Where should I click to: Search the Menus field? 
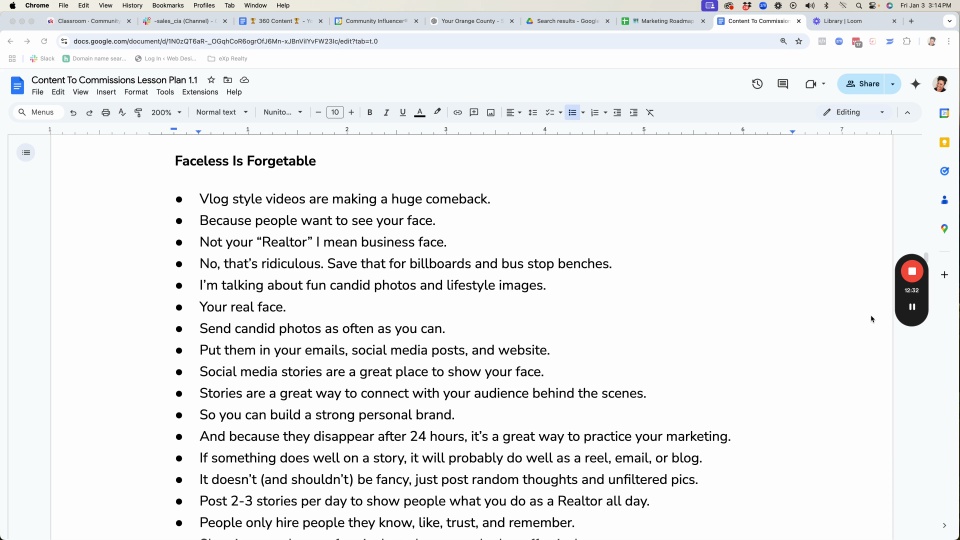click(37, 113)
